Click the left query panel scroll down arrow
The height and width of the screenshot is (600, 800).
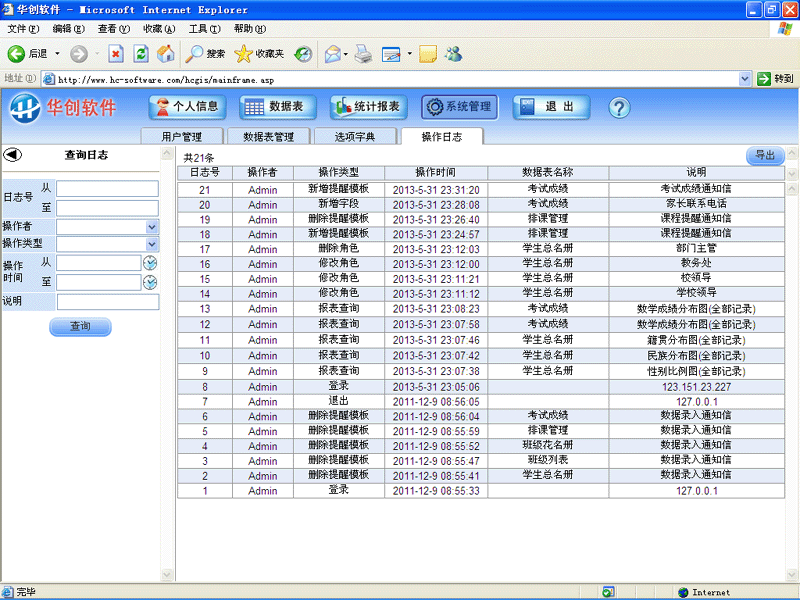[x=167, y=575]
